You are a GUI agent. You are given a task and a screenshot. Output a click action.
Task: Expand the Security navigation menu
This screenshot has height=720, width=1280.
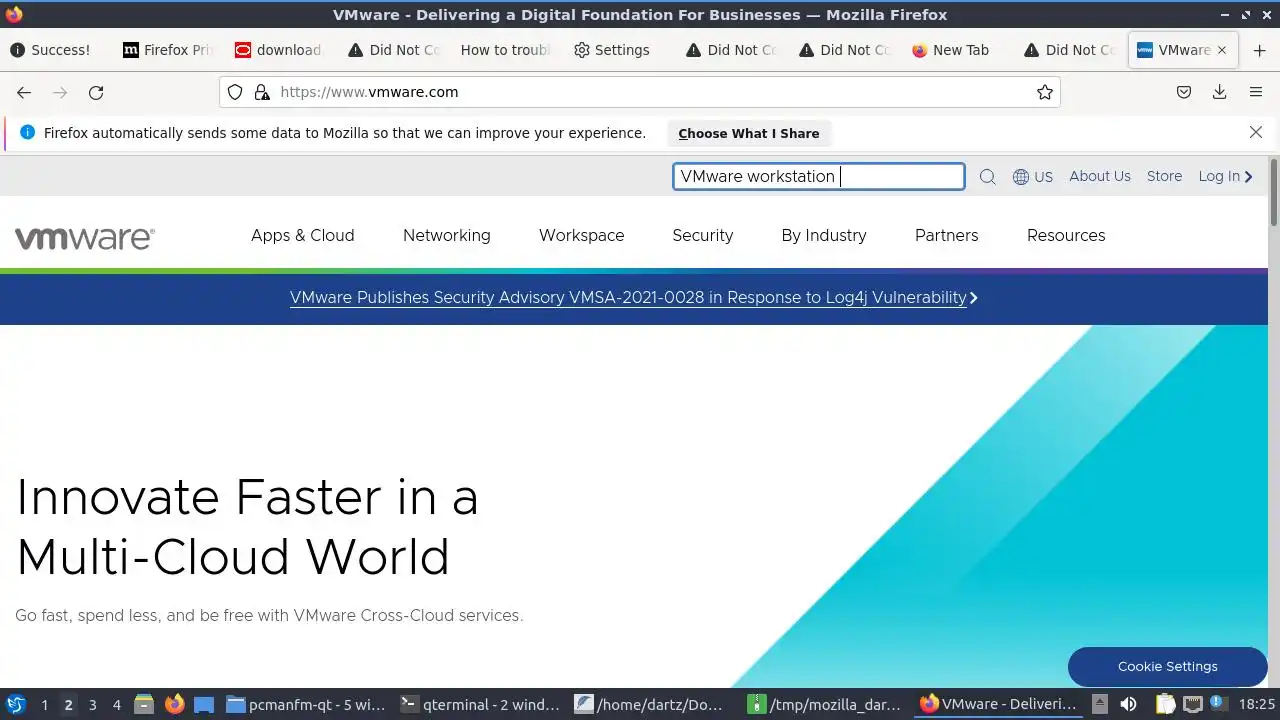click(702, 236)
